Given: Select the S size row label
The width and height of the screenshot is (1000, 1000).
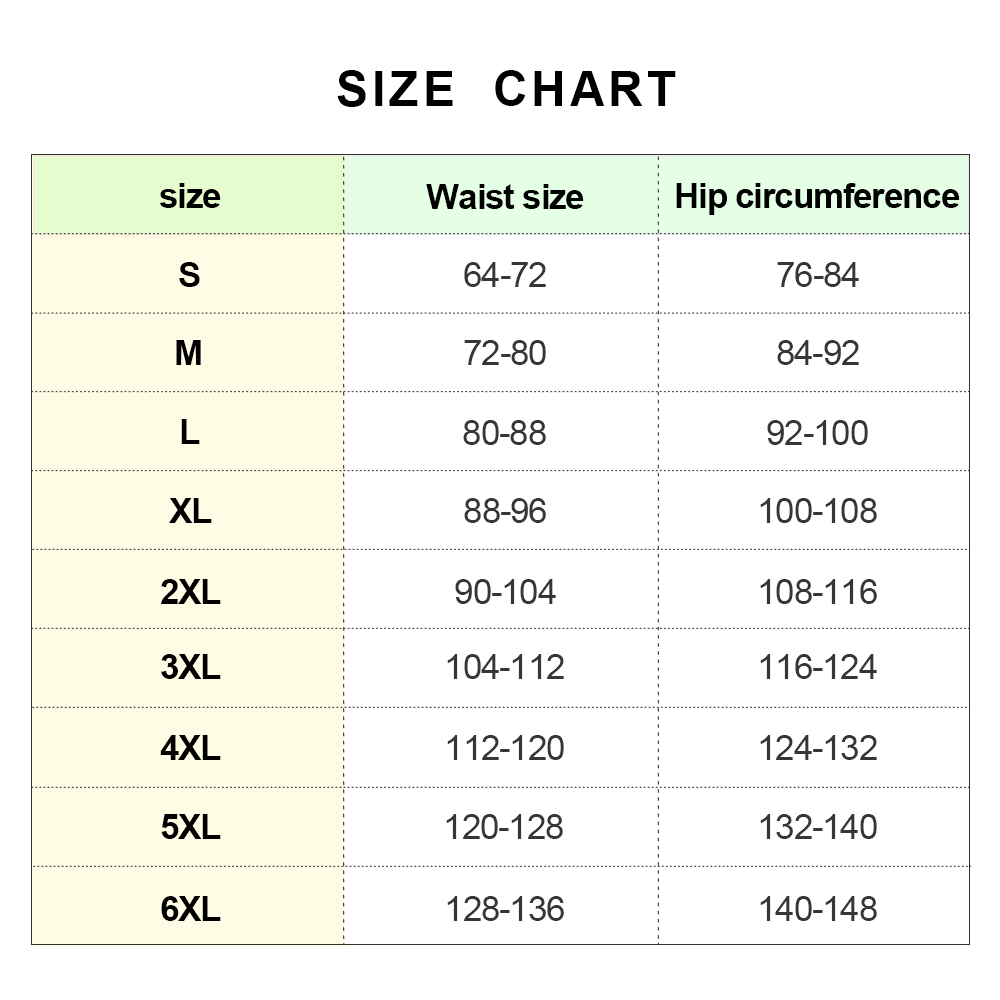Looking at the screenshot, I should coord(189,274).
